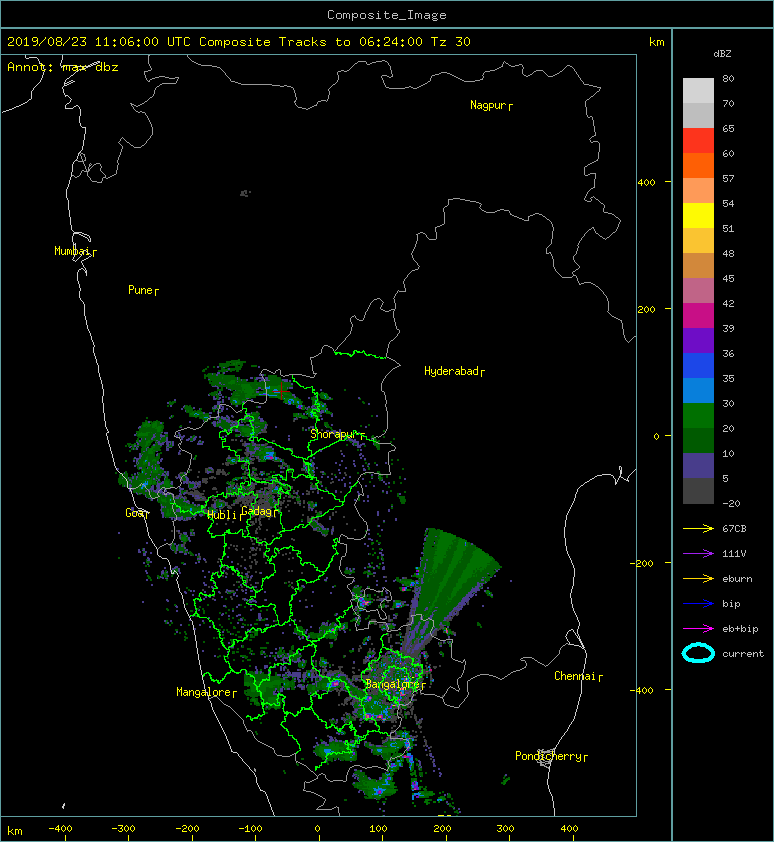Click the 400 km vertical axis tick label

point(647,183)
